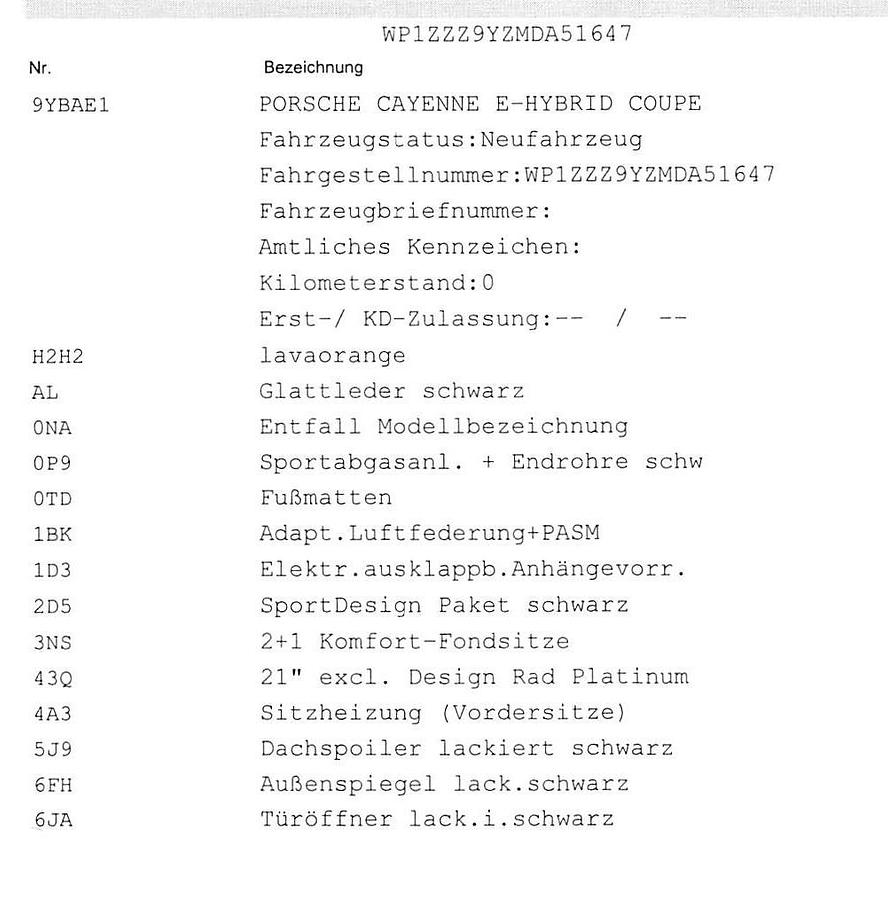The height and width of the screenshot is (900, 888).
Task: Click the VIN number at the top
Action: click(506, 34)
